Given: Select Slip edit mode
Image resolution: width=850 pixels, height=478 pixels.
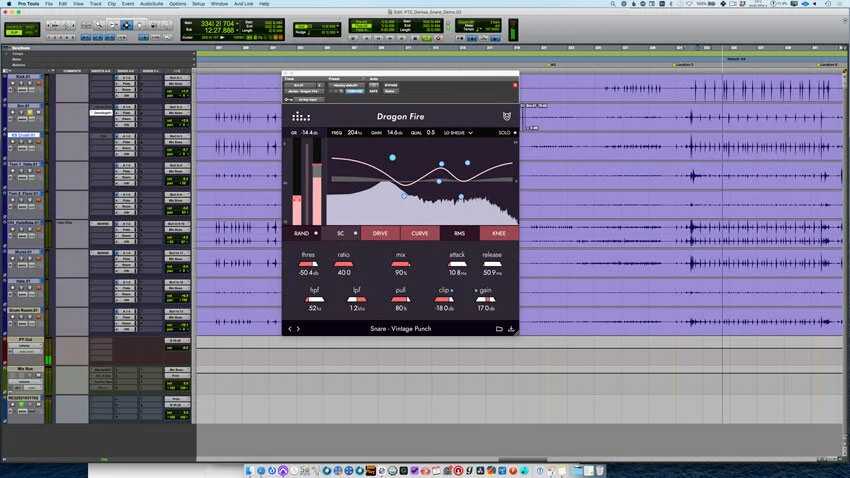Looking at the screenshot, I should click(14, 32).
